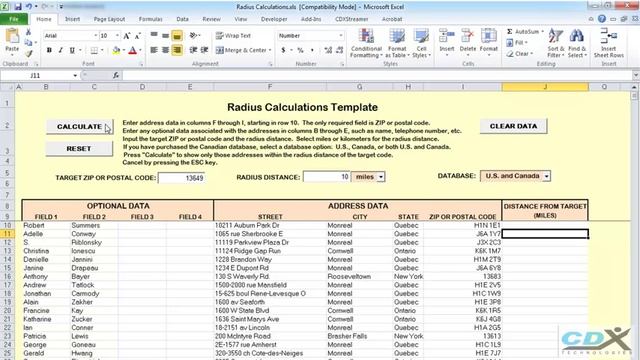Click the Percent Style icon
This screenshot has height=360, width=640.
coord(300,50)
